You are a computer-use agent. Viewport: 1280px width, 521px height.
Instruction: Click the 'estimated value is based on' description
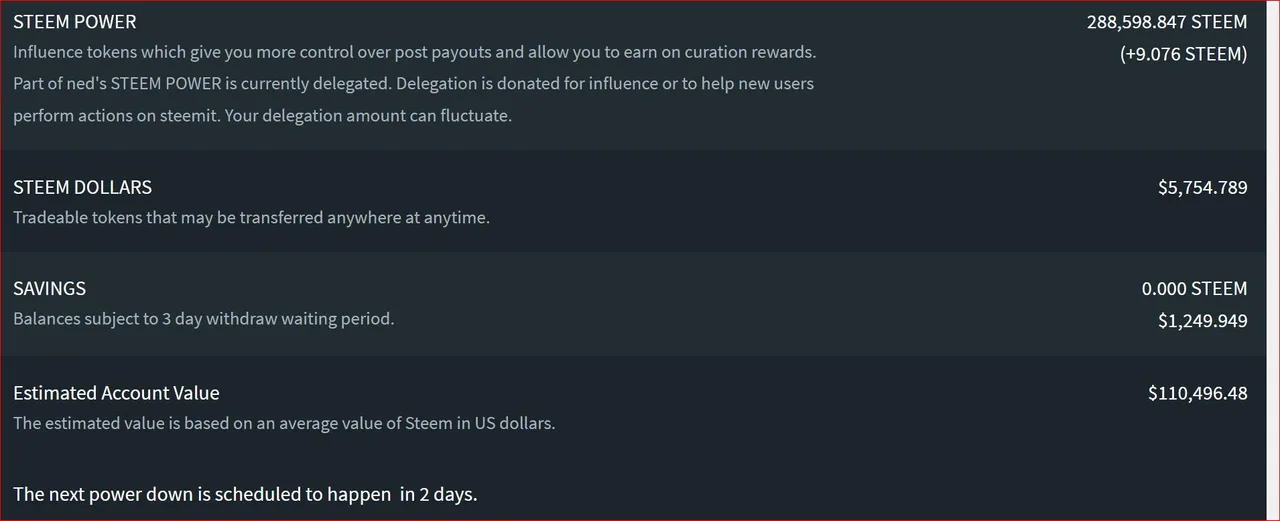pyautogui.click(x=284, y=423)
